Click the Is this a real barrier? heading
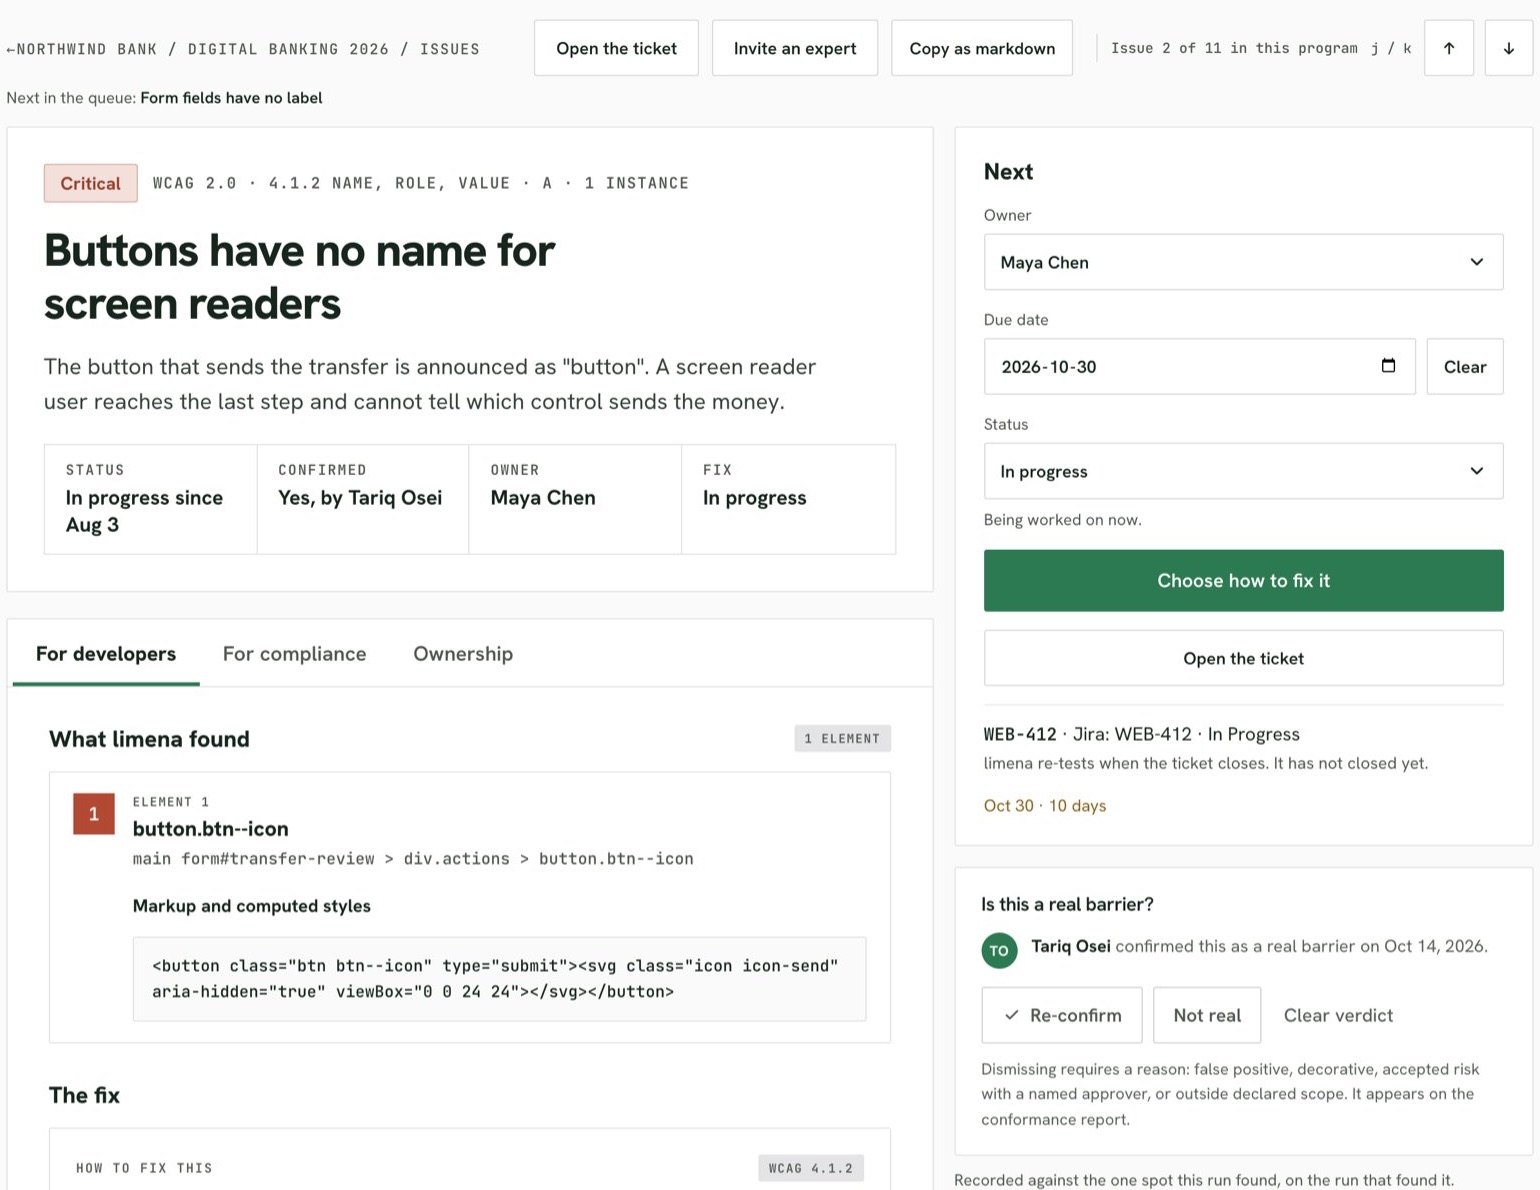Screen dimensions: 1540x1190 [1067, 904]
